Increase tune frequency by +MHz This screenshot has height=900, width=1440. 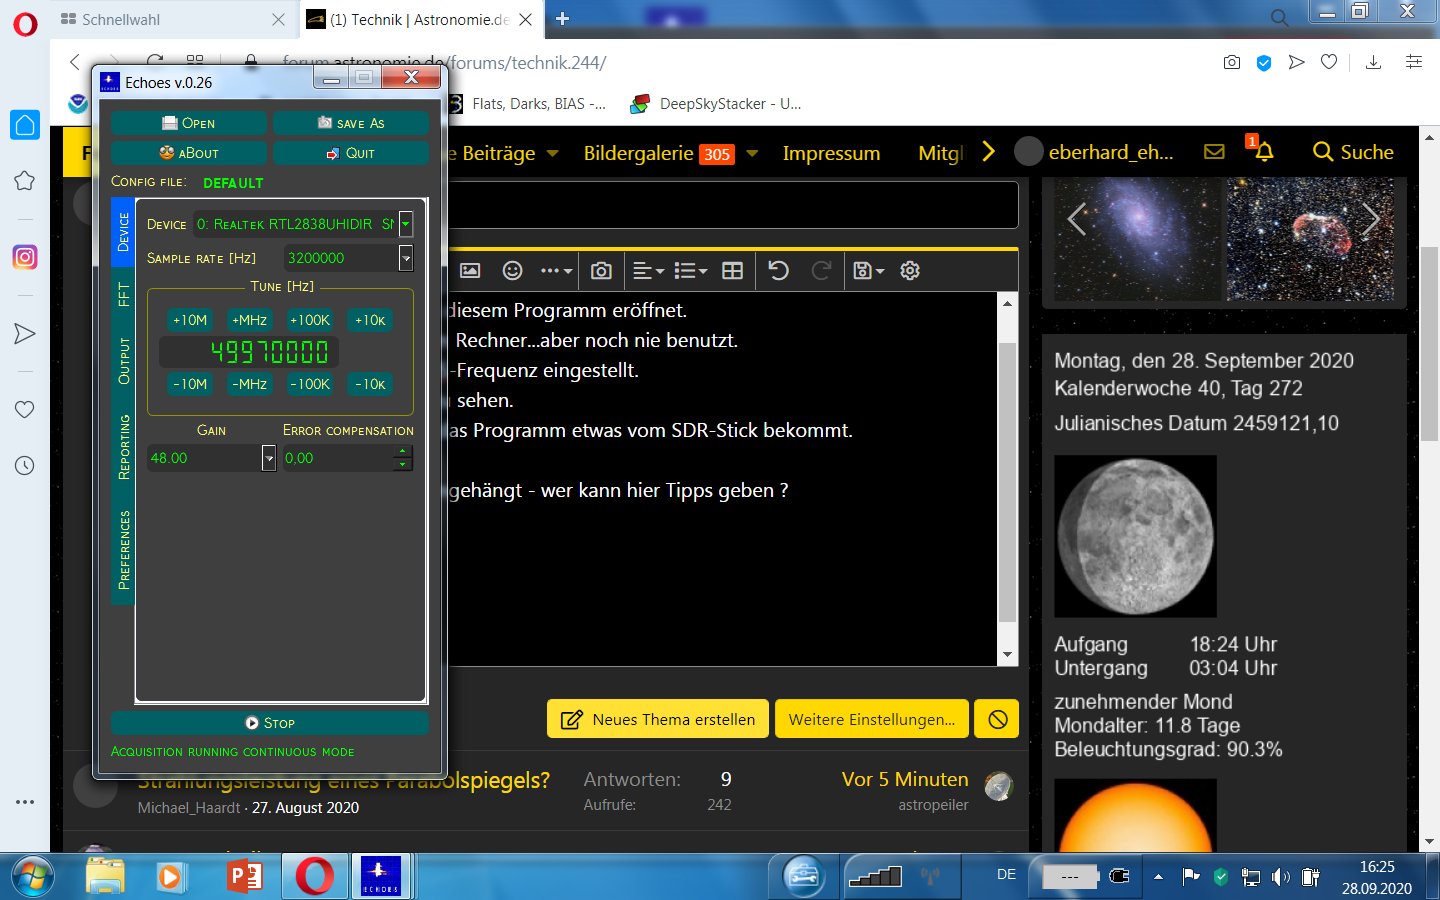point(250,320)
